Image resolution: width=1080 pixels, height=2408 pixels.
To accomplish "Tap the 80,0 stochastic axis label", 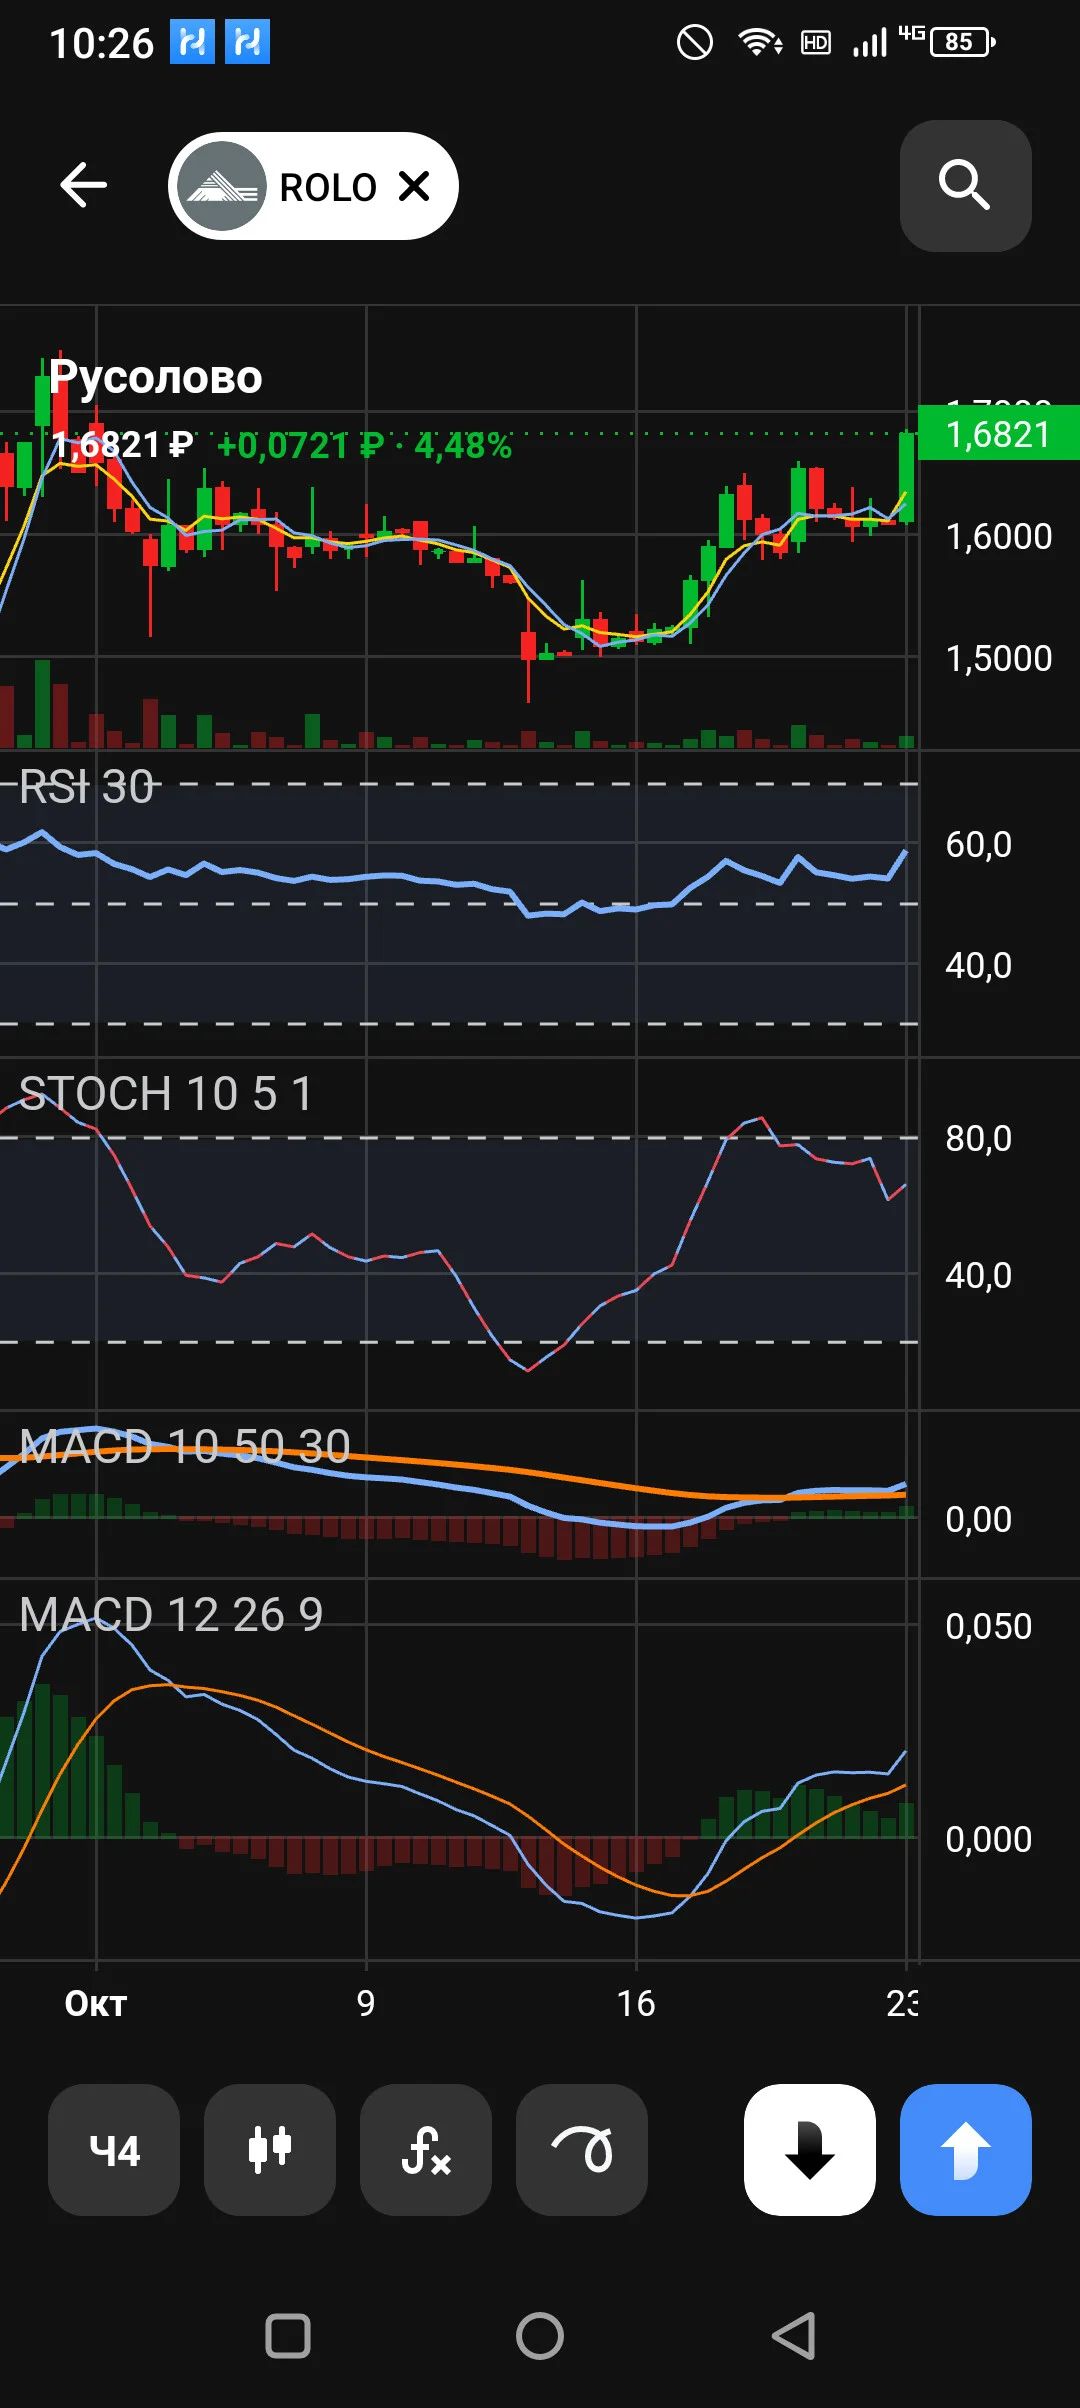I will pyautogui.click(x=979, y=1139).
